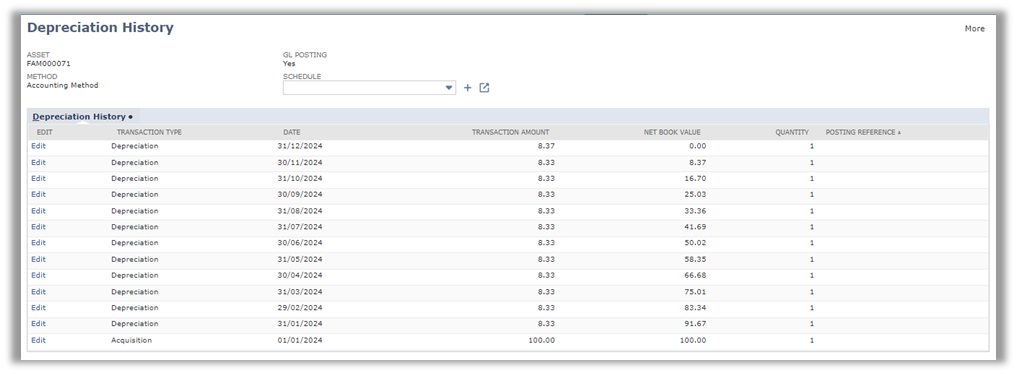This screenshot has height=374, width=1017.
Task: Click net book value 75.01
Action: tap(695, 292)
